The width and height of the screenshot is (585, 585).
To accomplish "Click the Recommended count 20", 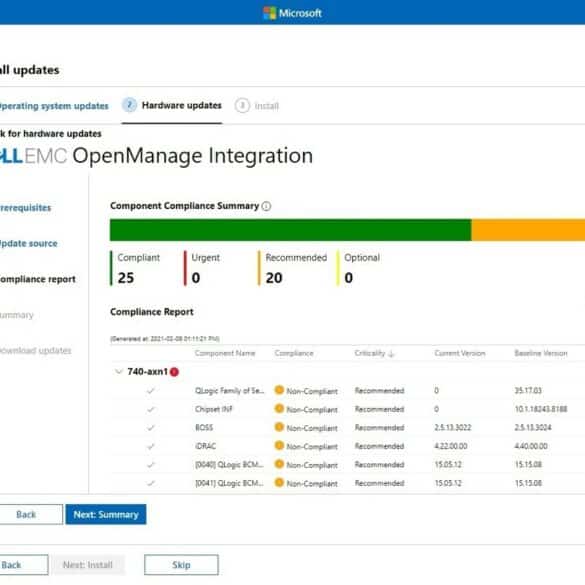I will pyautogui.click(x=274, y=278).
